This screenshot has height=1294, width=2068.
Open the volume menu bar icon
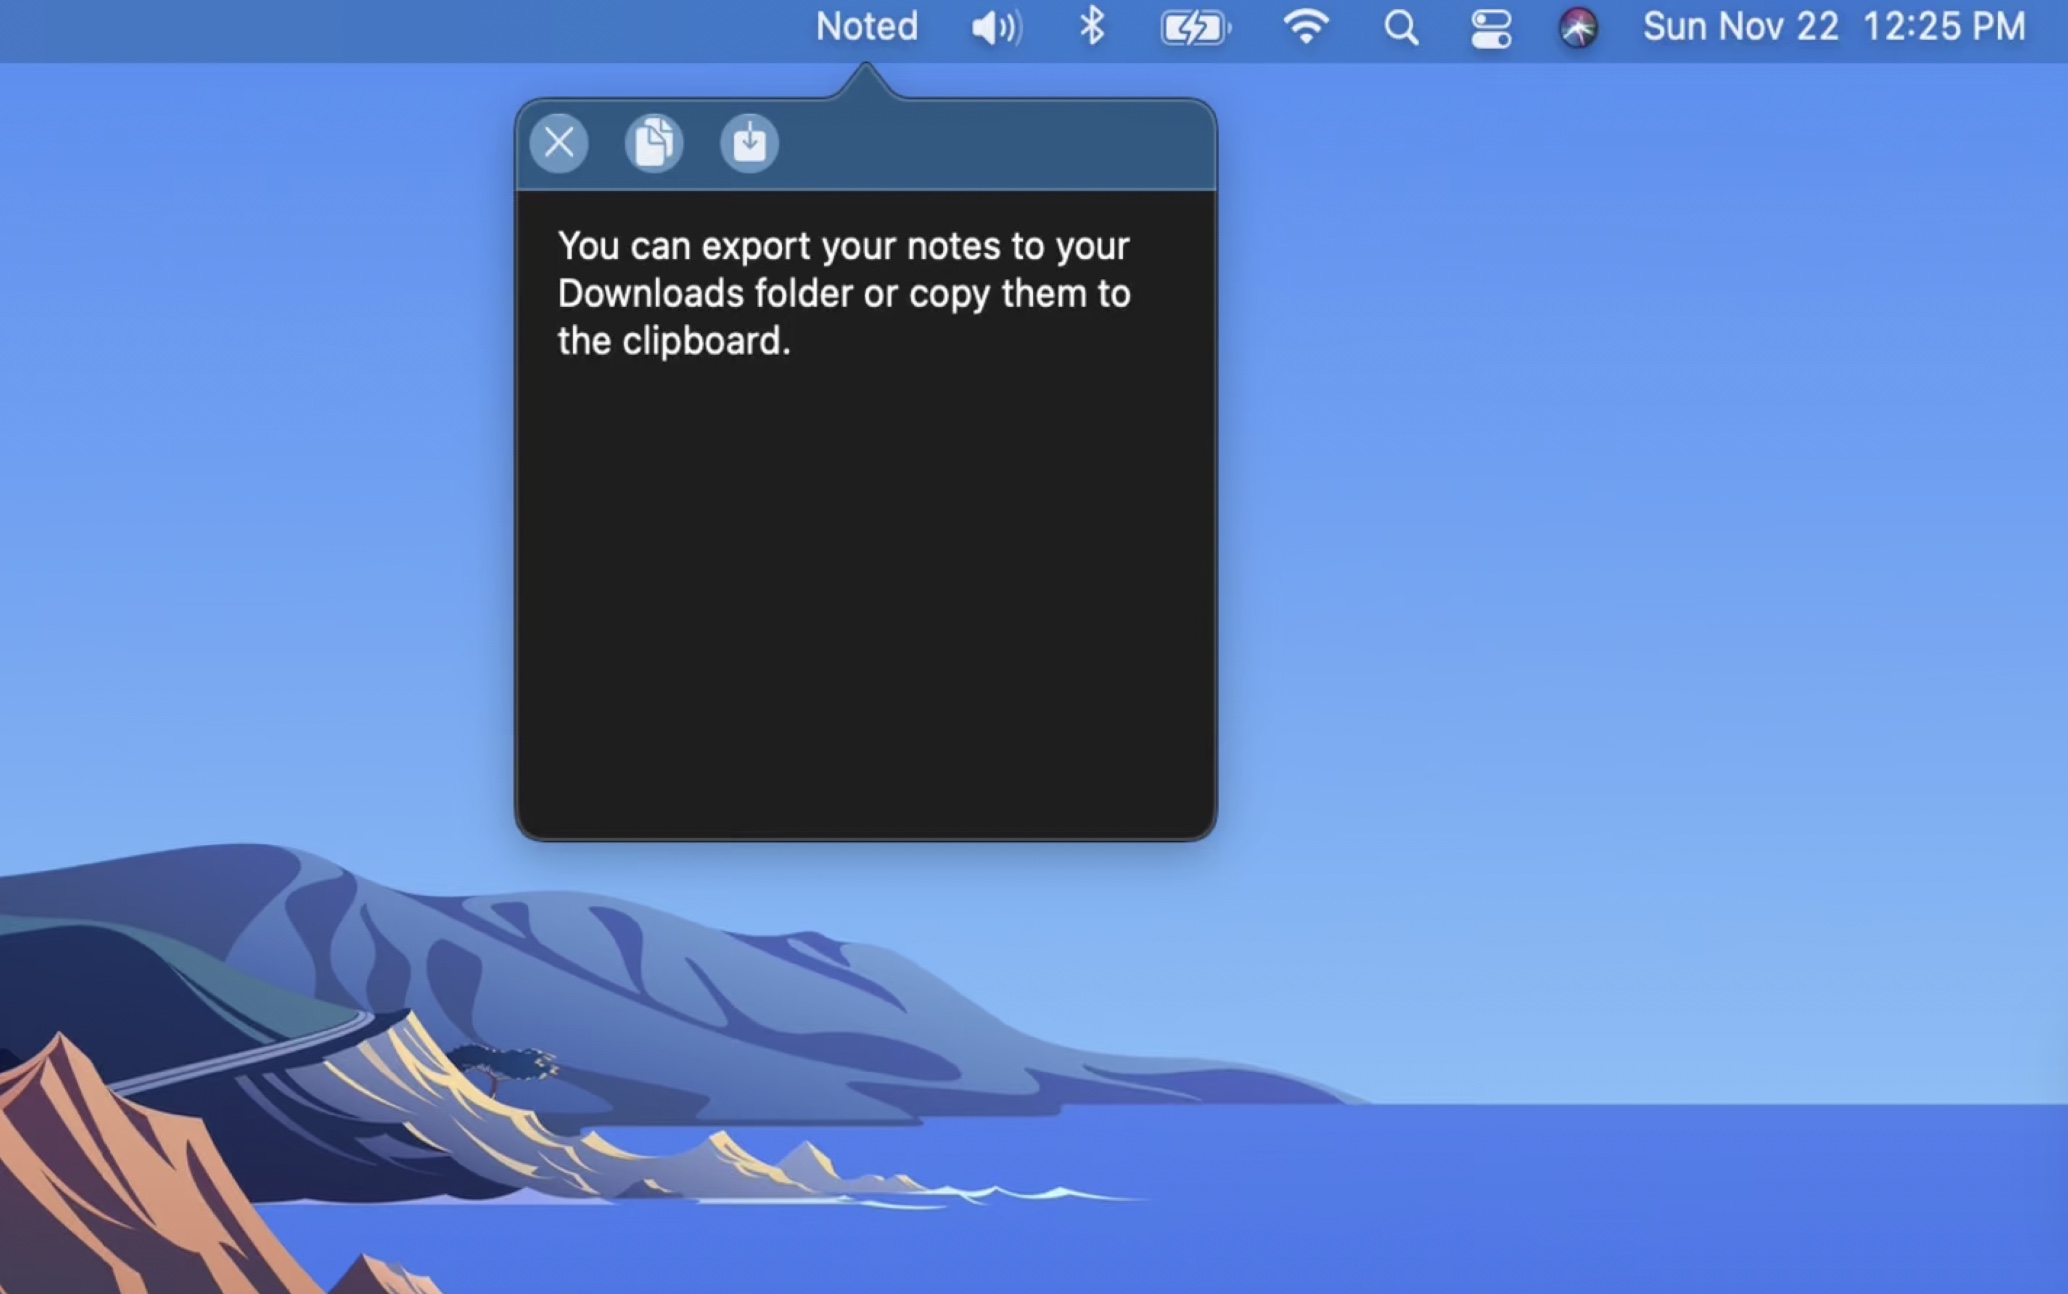pyautogui.click(x=996, y=27)
